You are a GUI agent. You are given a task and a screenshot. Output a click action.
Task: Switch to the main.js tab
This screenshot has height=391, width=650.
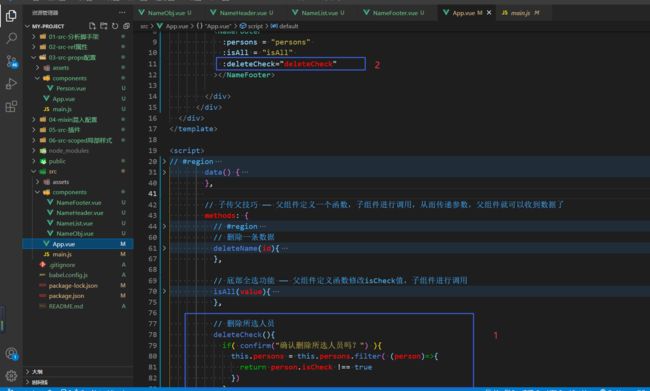(521, 13)
